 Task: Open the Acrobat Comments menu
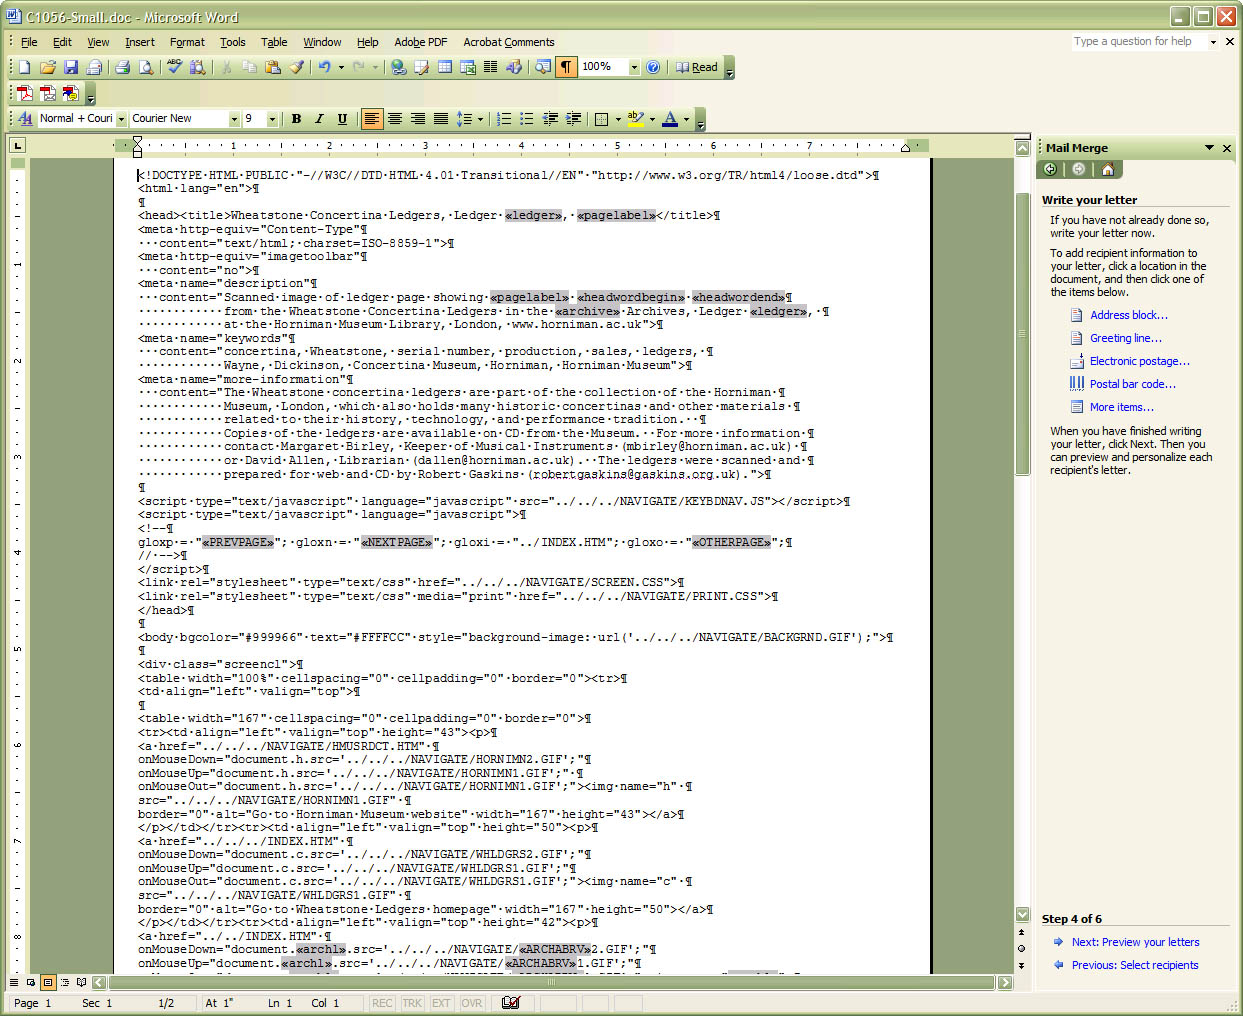point(508,42)
